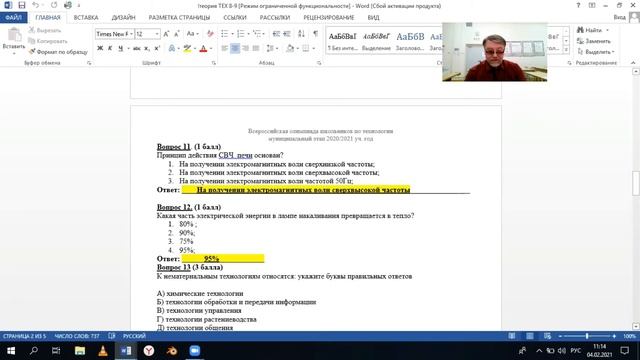
Task: Apply yellow text highlight color
Action: coord(187,48)
